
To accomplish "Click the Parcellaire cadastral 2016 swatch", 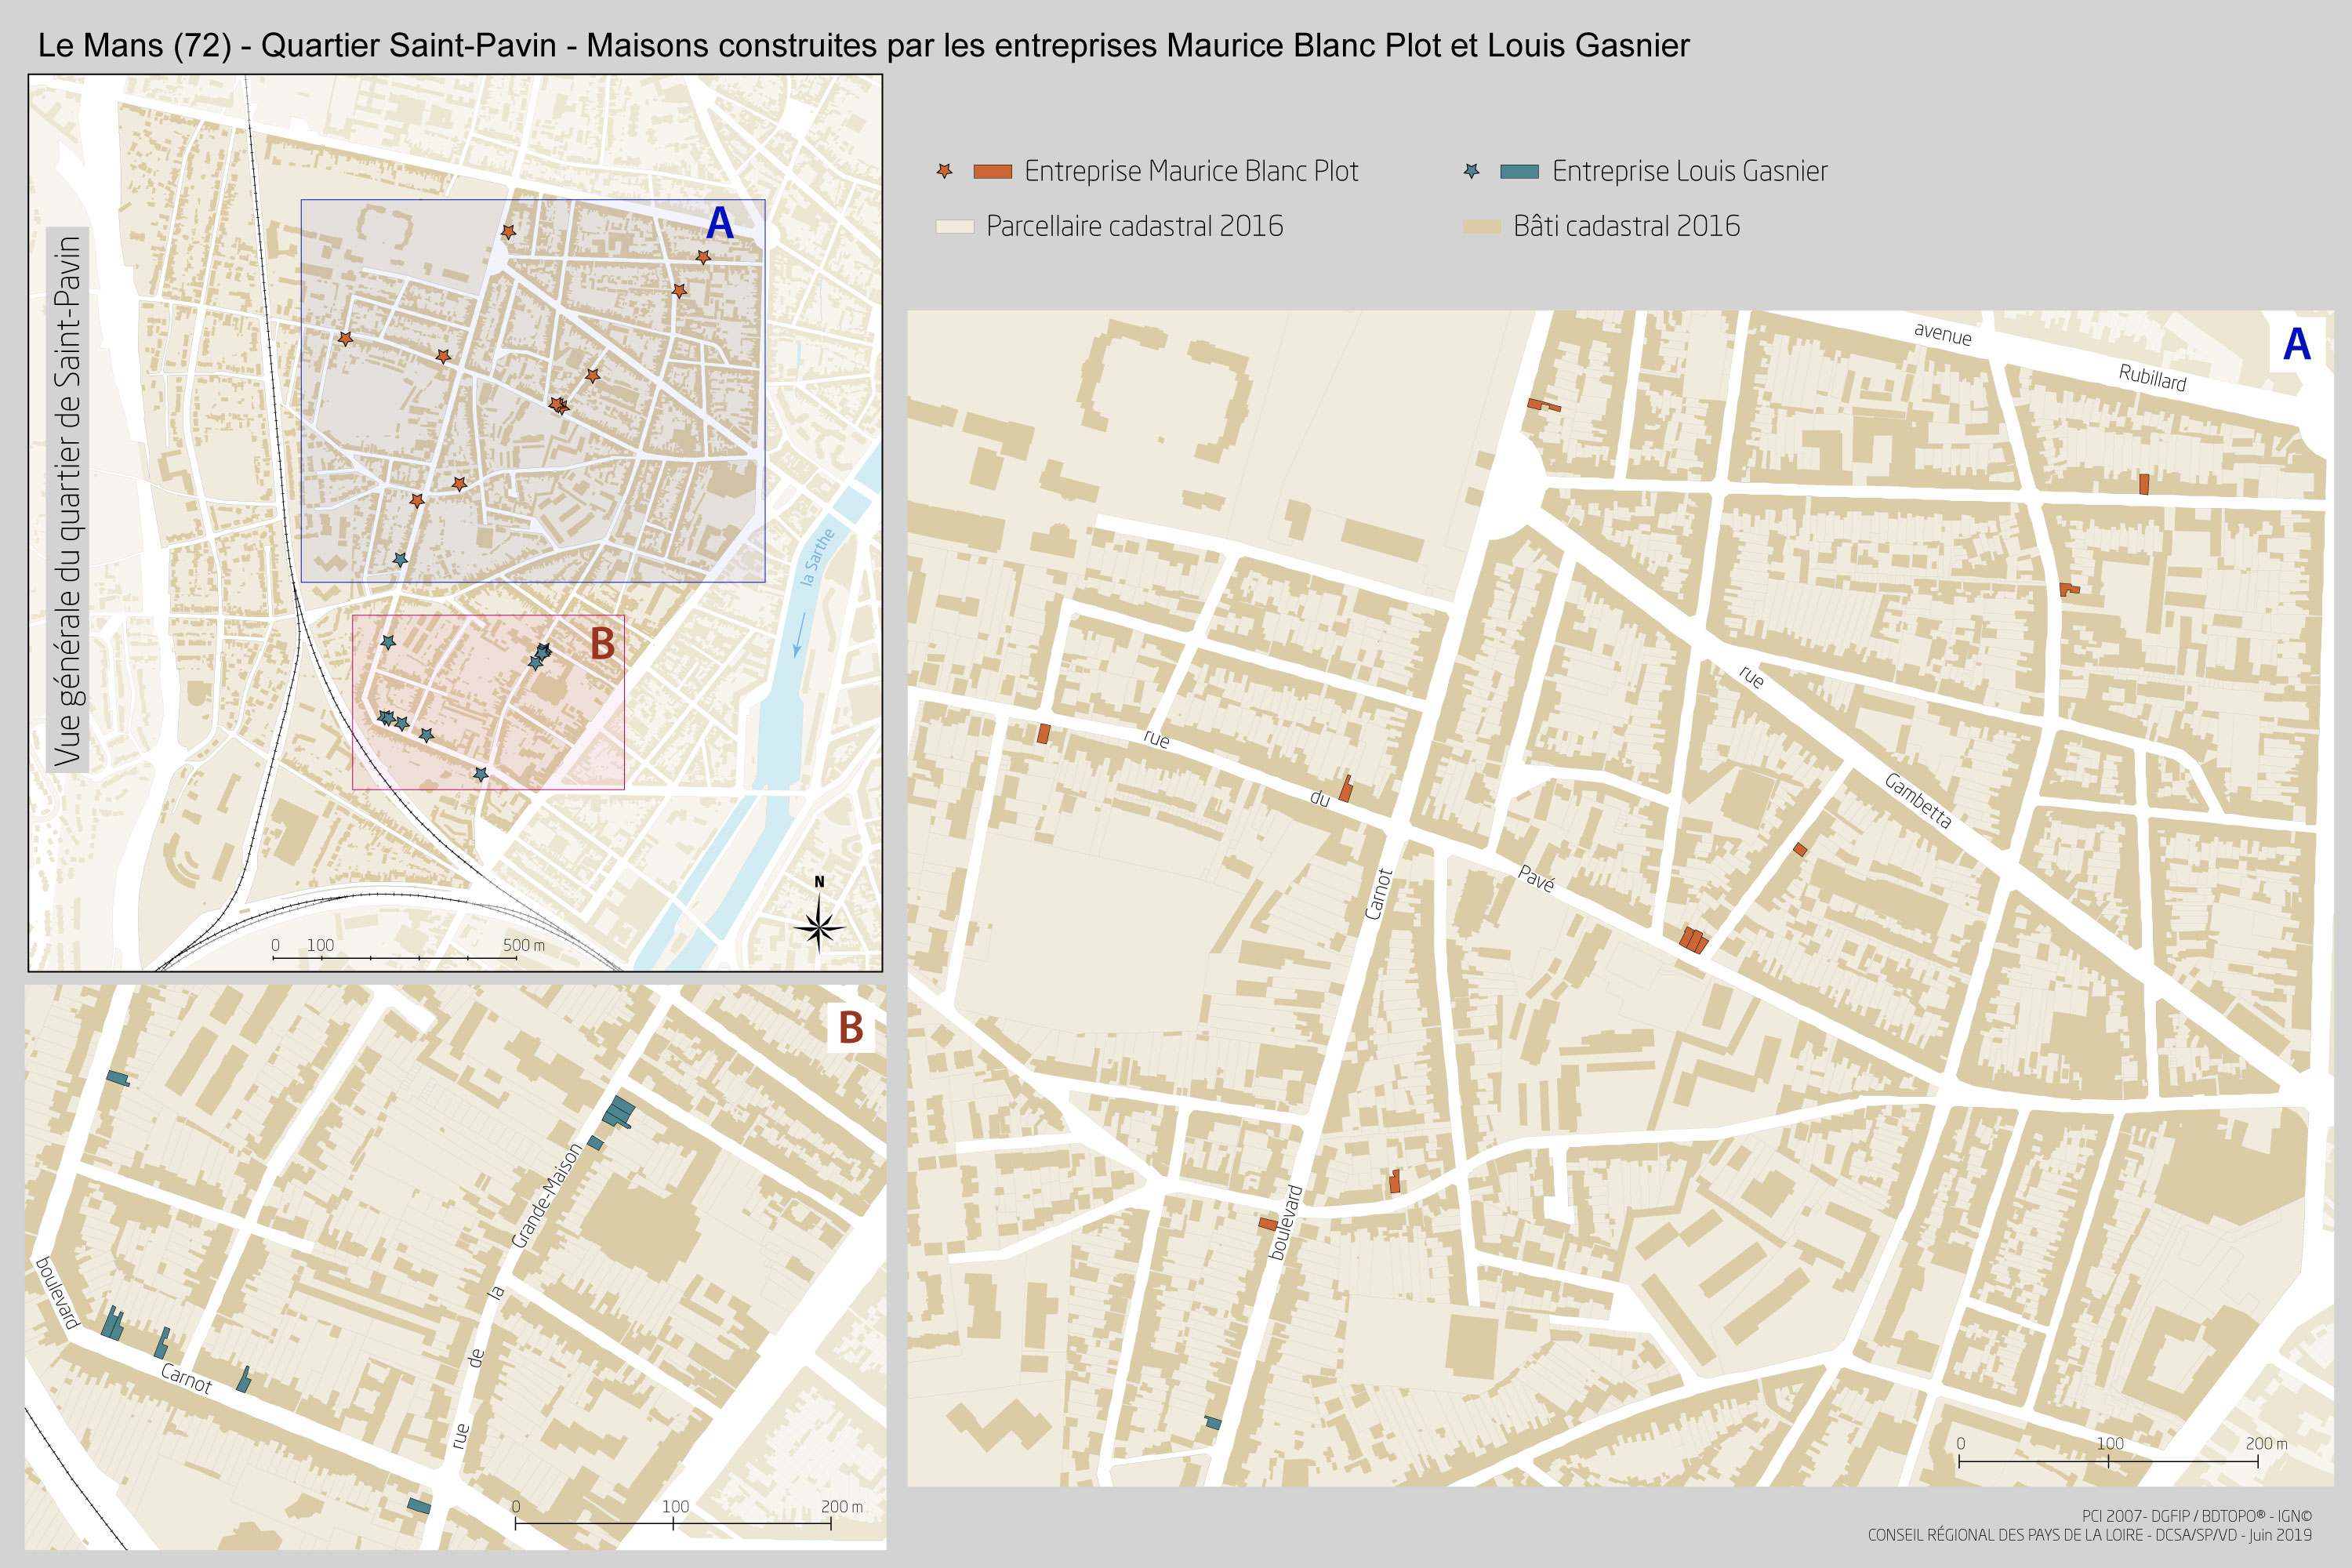I will coord(954,227).
